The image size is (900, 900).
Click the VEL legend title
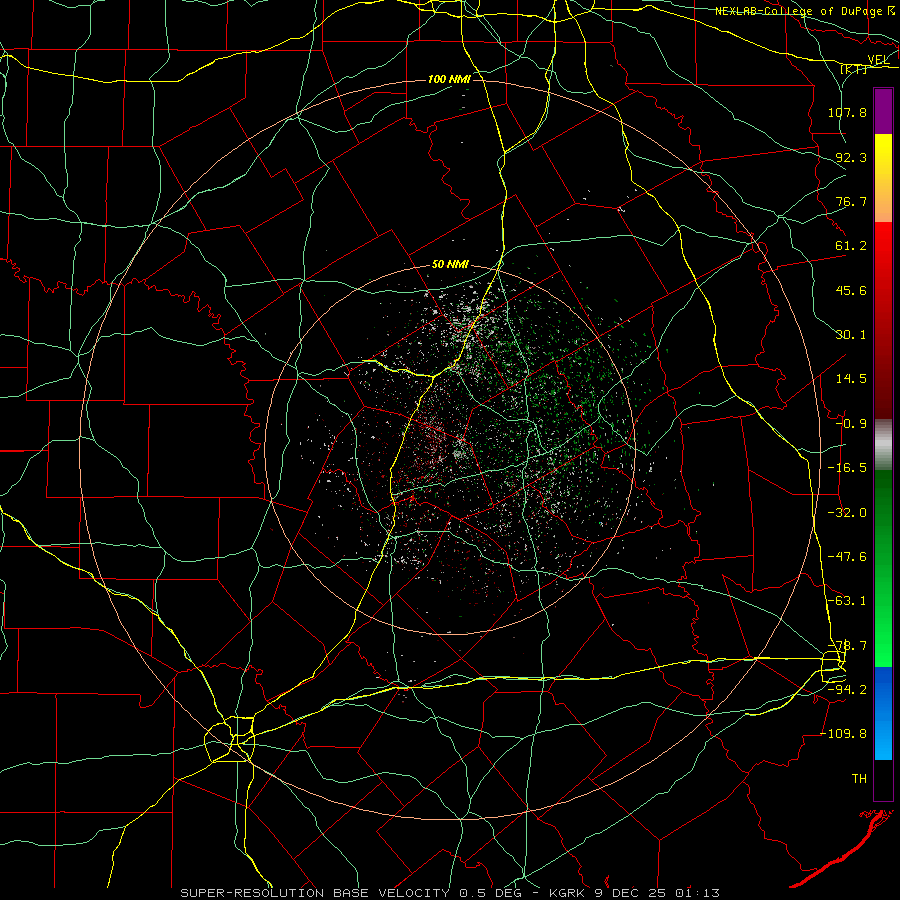[x=878, y=60]
